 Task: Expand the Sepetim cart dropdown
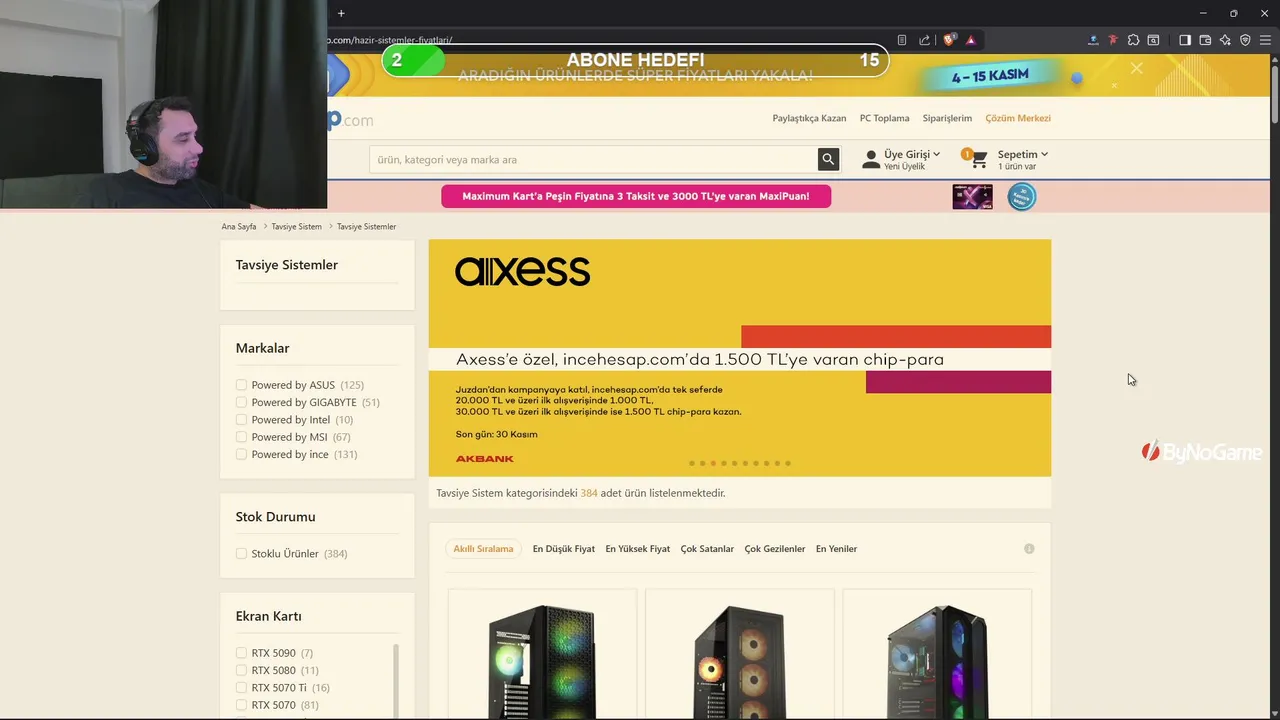(1022, 154)
